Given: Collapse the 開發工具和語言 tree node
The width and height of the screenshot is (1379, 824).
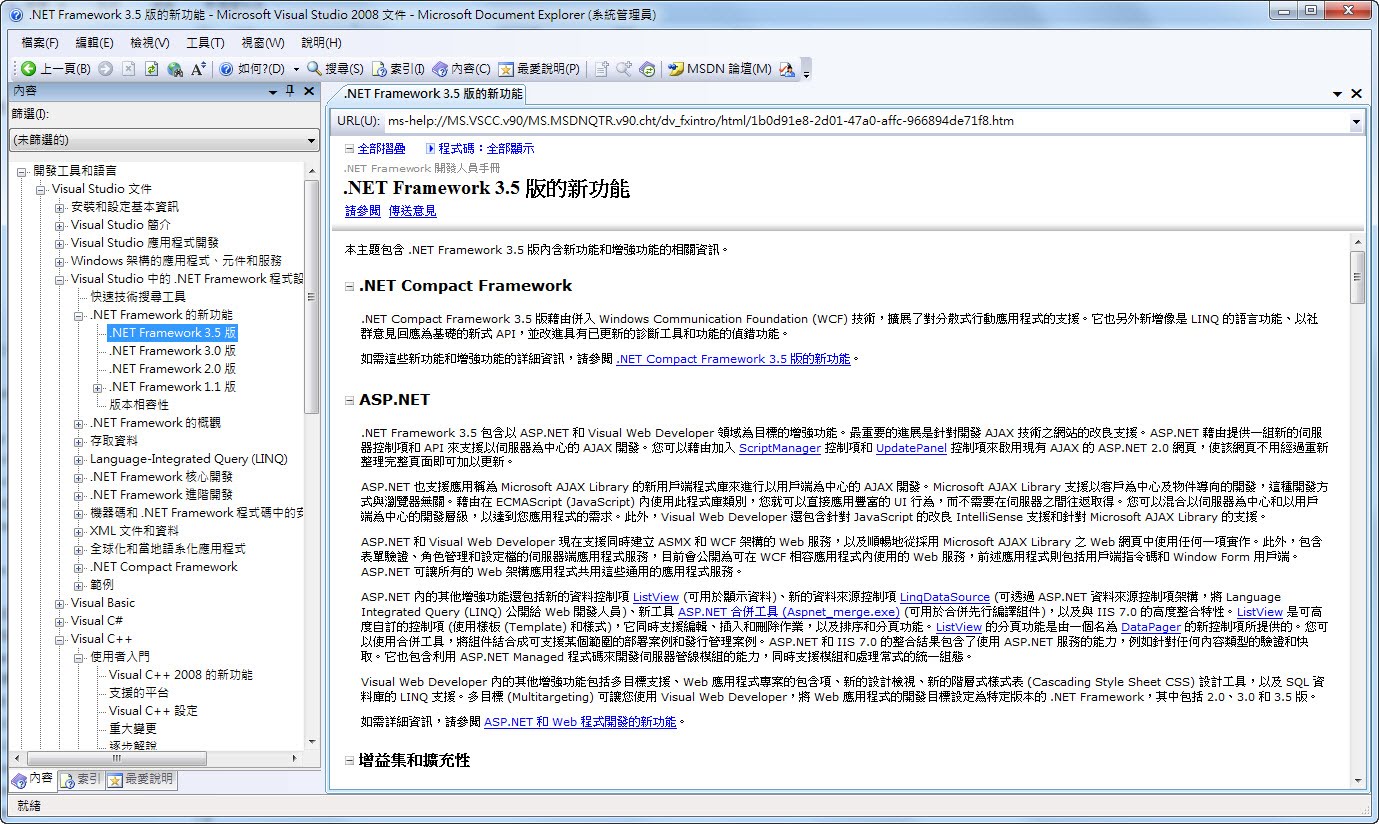Looking at the screenshot, I should (23, 171).
